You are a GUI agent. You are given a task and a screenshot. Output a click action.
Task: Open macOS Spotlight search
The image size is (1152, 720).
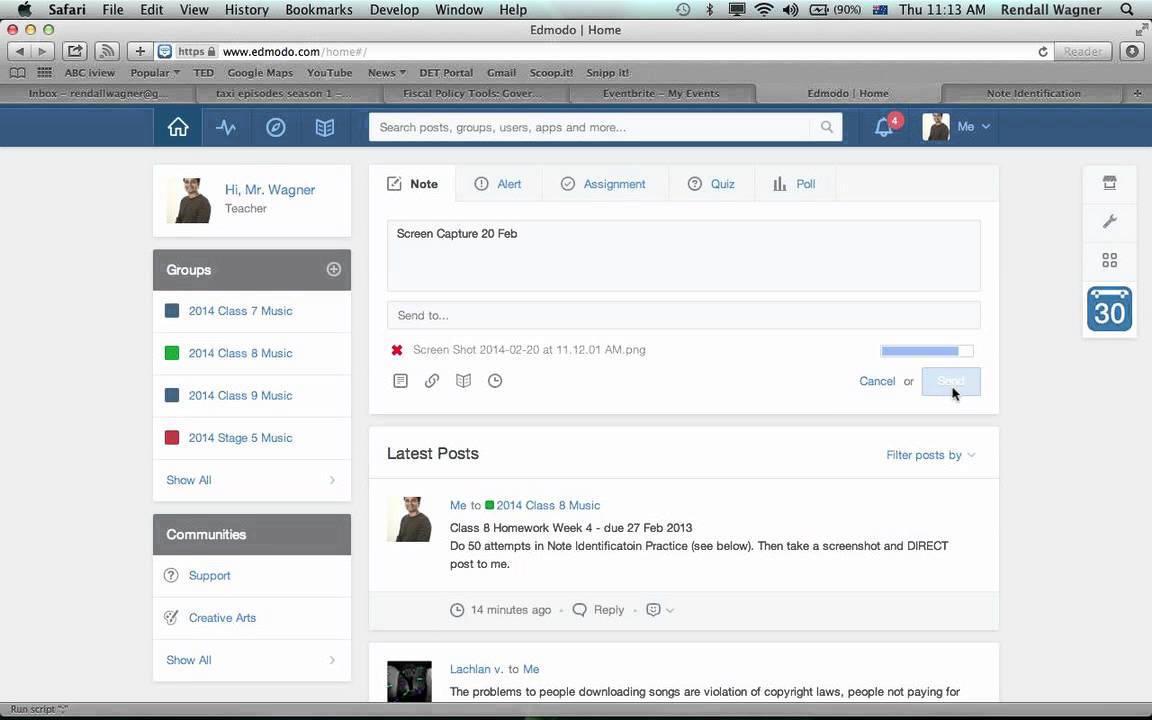click(1127, 10)
